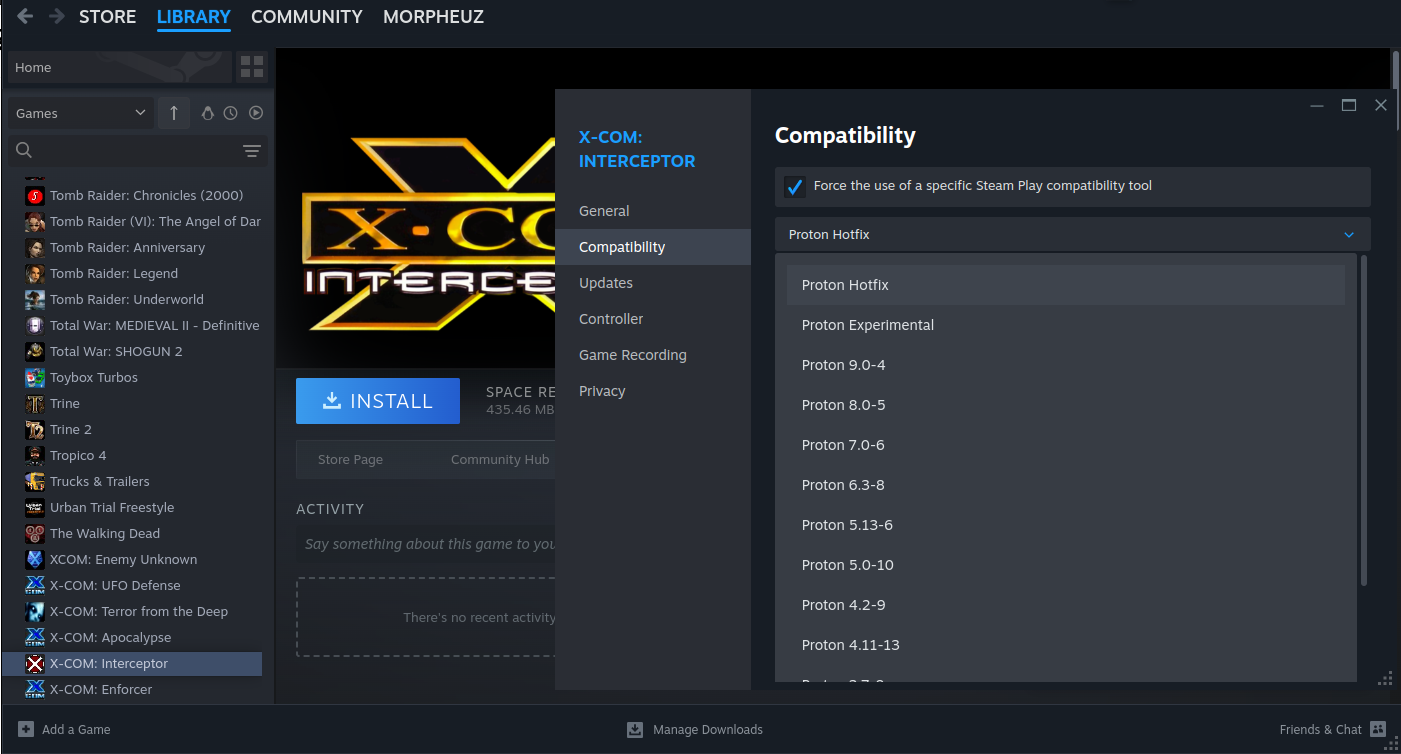Choose Proton 5.0-10 option
The height and width of the screenshot is (754, 1401).
tap(1066, 565)
